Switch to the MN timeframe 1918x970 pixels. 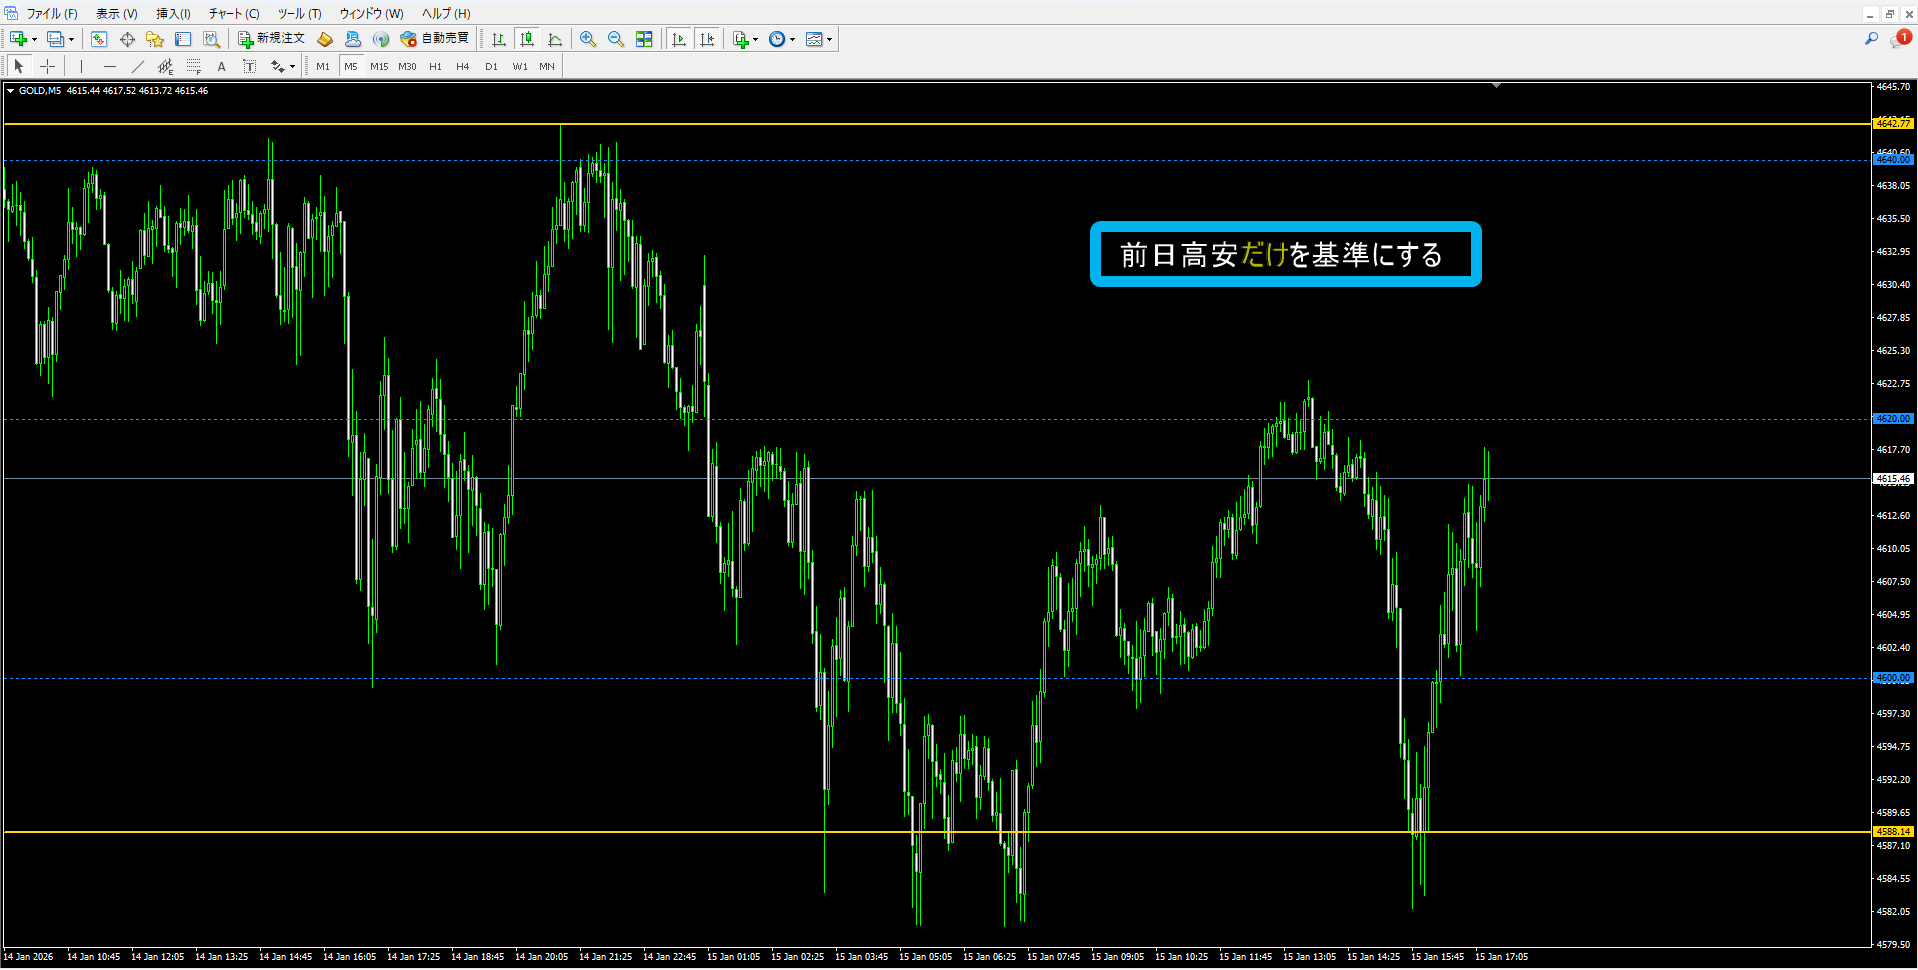coord(547,66)
